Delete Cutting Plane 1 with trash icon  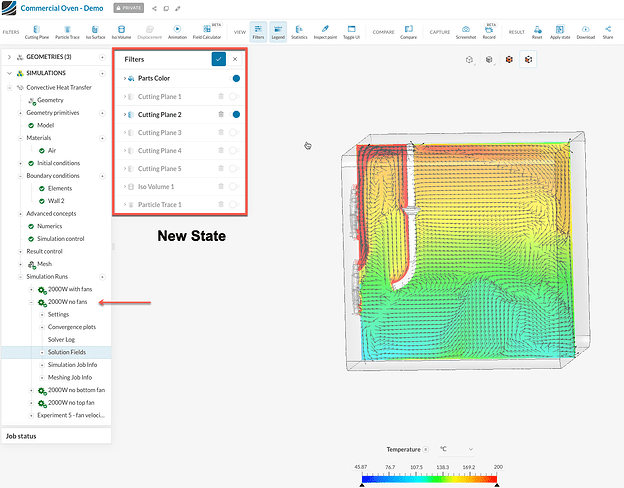[220, 96]
